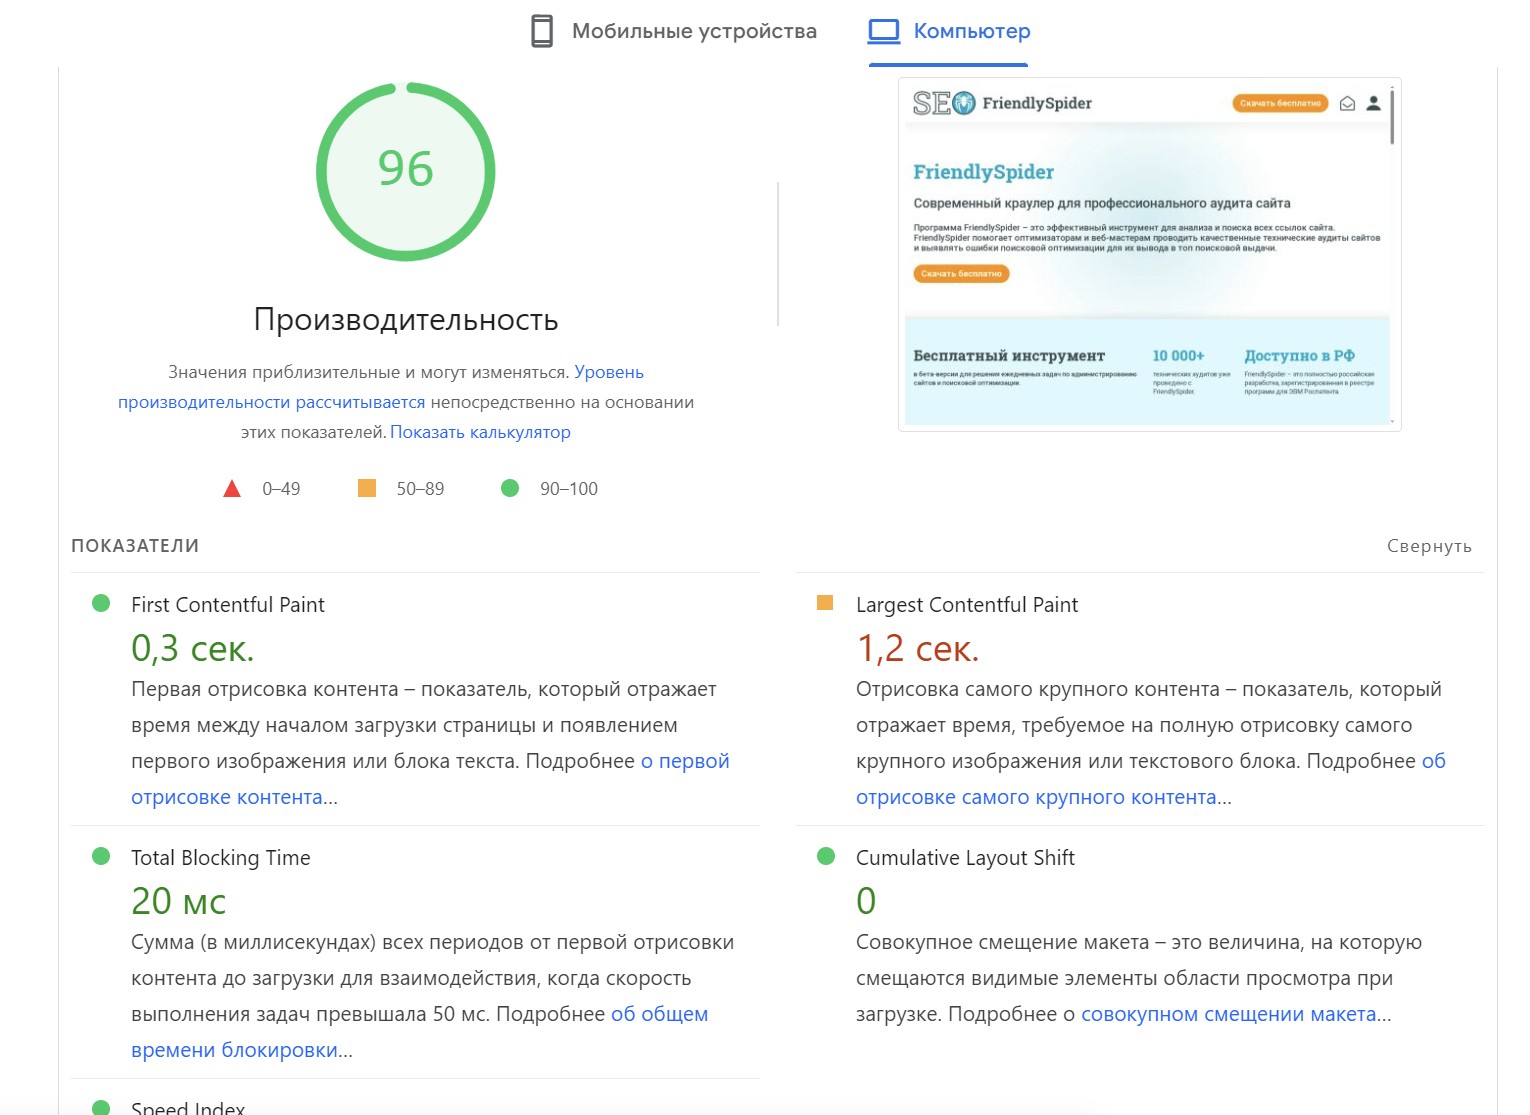Open the Уровень производительности рассчитывается link
Image resolution: width=1530 pixels, height=1115 pixels.
coord(271,402)
